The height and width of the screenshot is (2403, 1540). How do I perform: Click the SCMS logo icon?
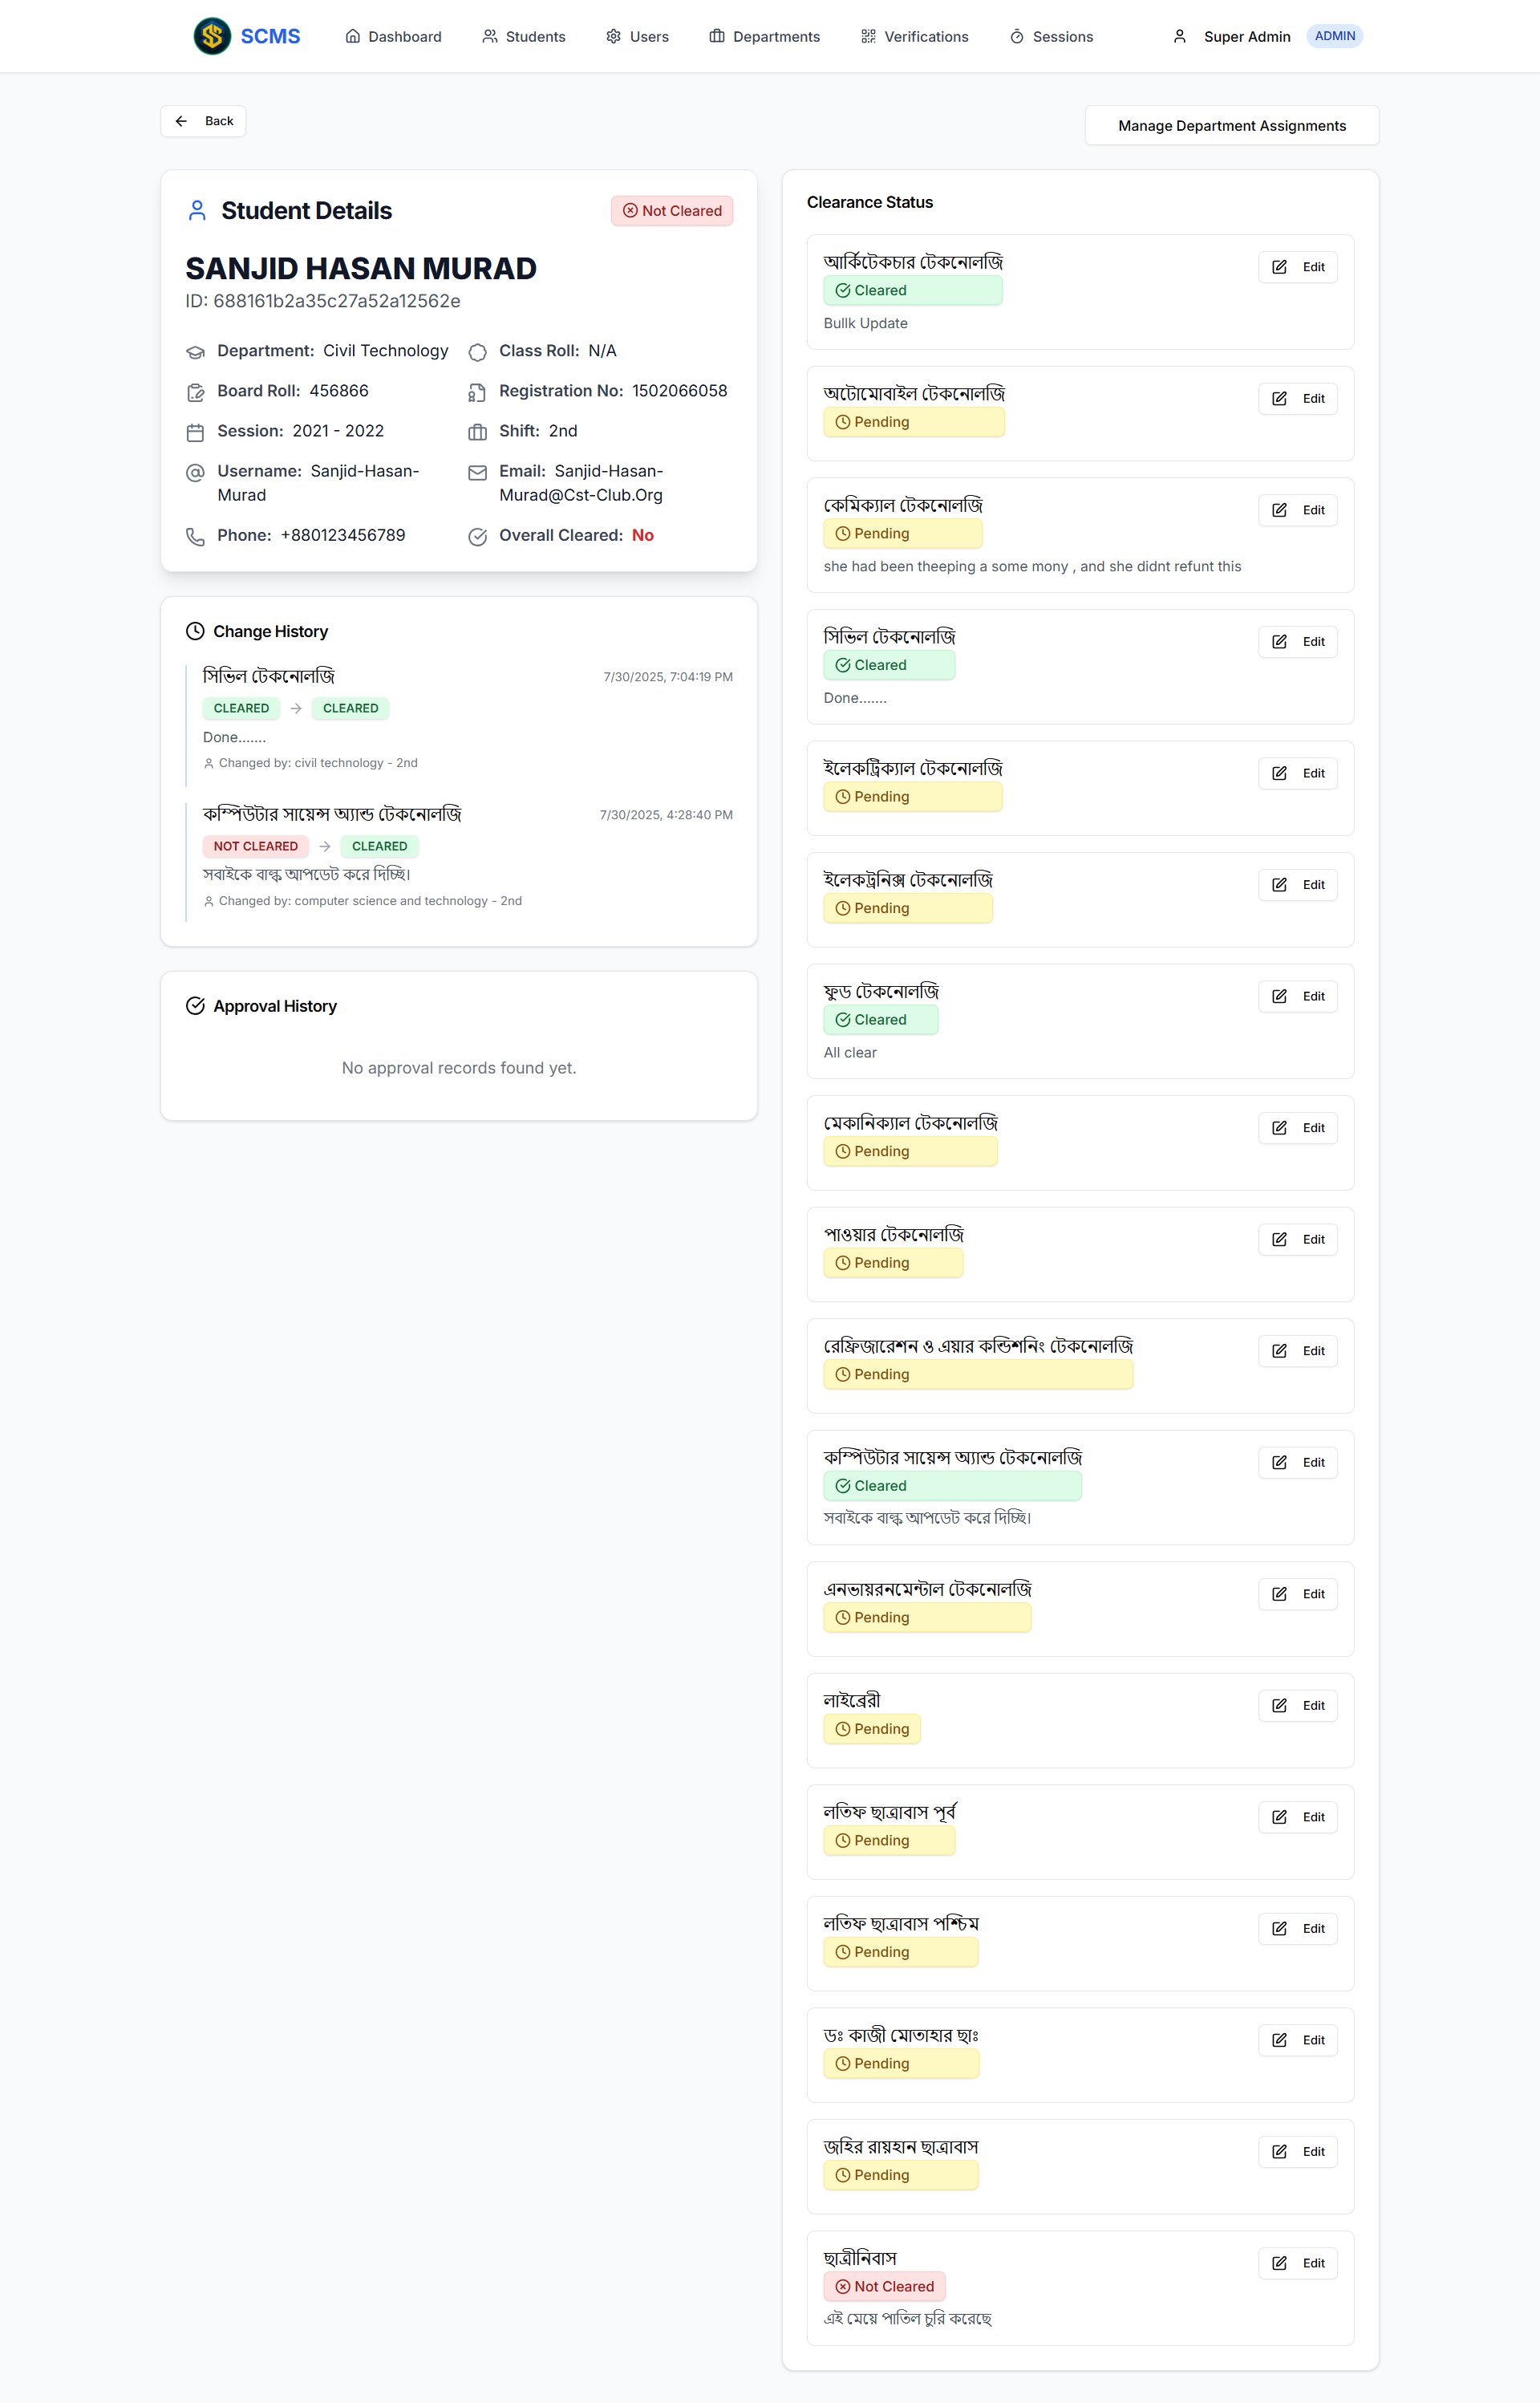[212, 36]
